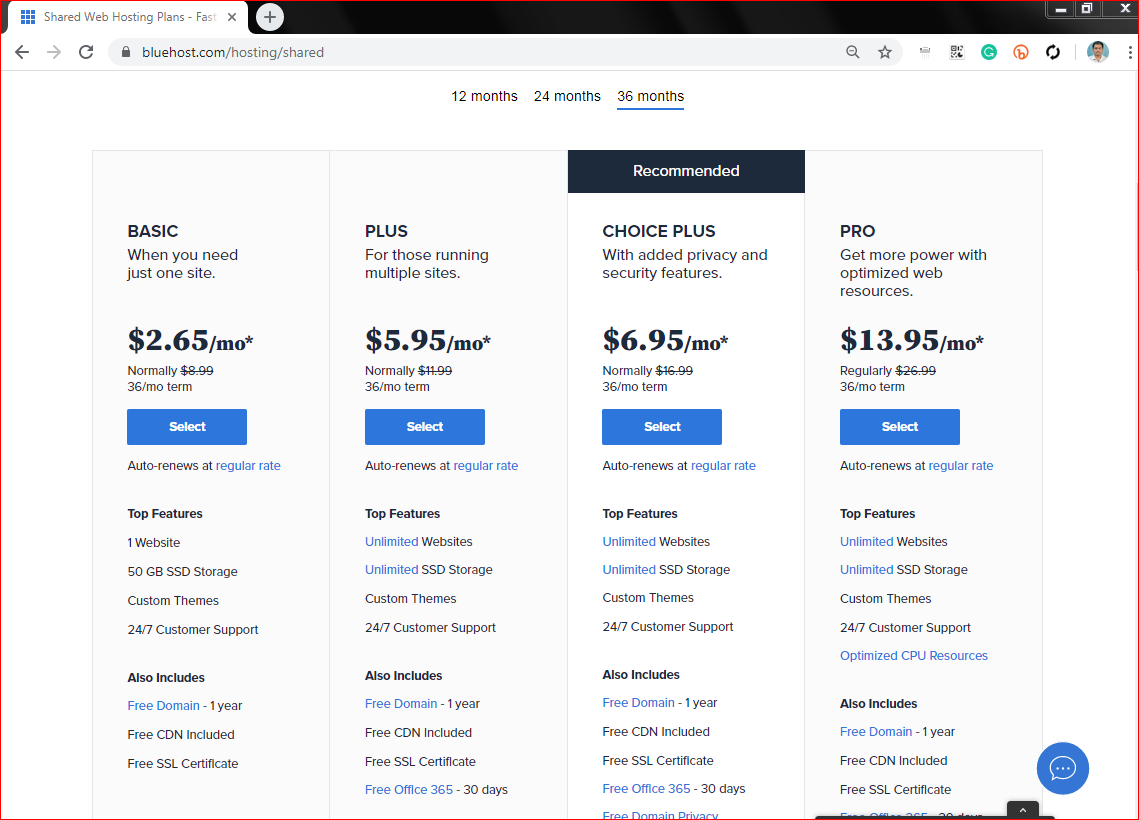Switch to the 24 months term
Screen dimensions: 1139x820
pos(567,97)
